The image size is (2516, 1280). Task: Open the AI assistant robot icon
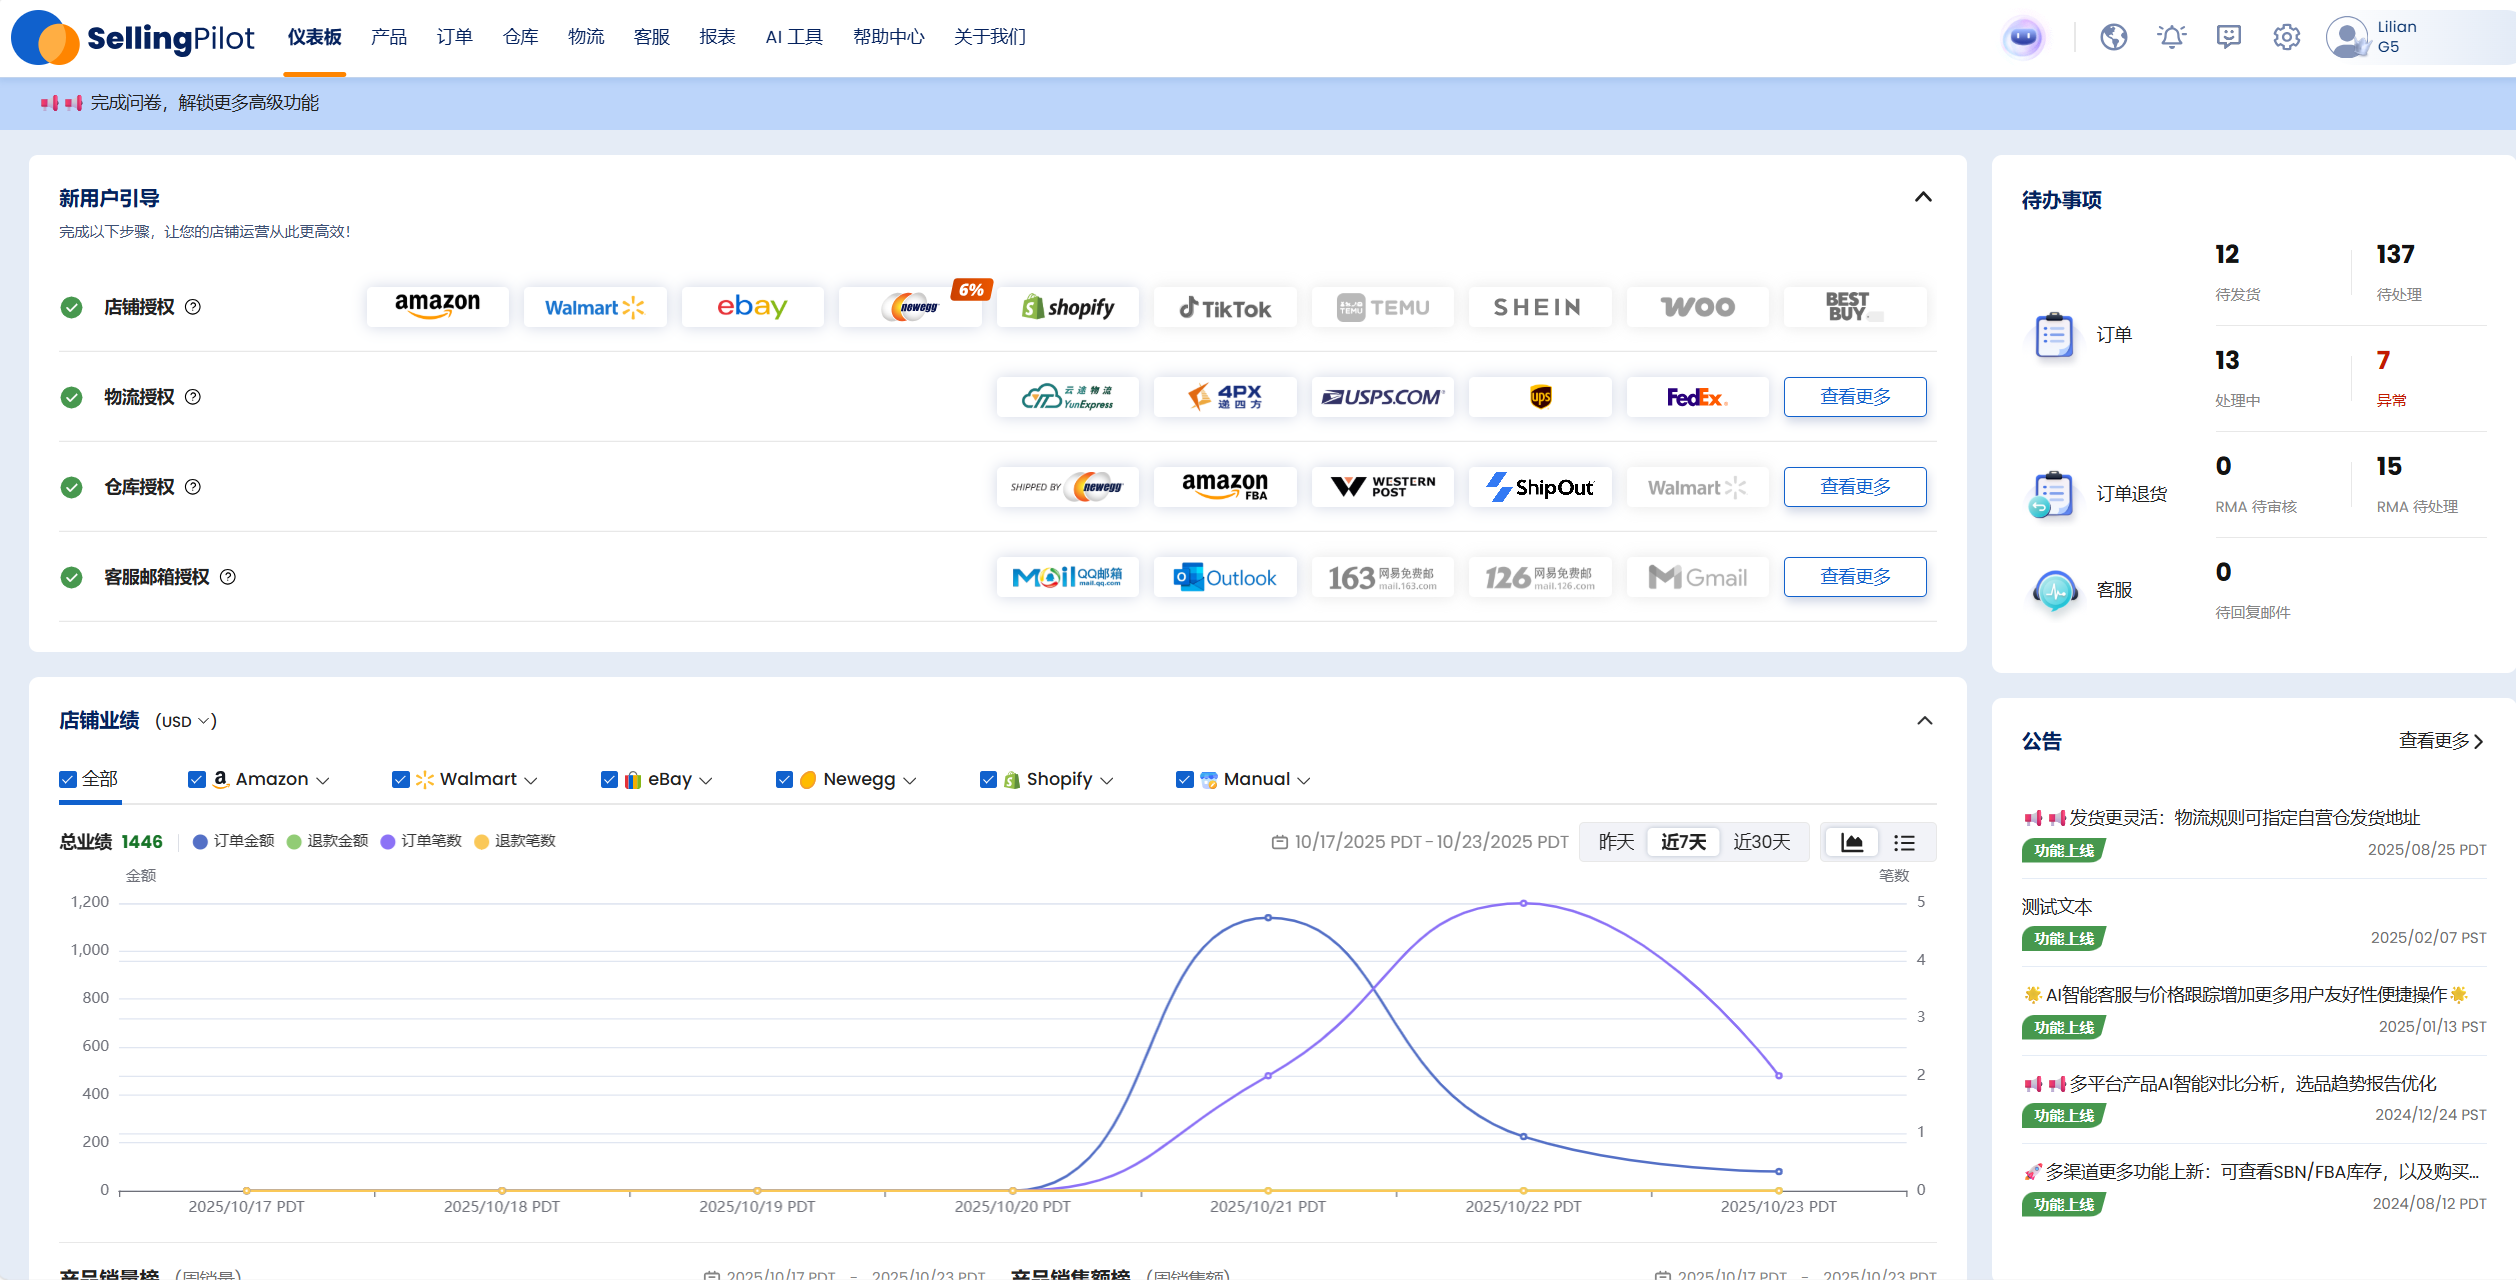pos(2023,38)
